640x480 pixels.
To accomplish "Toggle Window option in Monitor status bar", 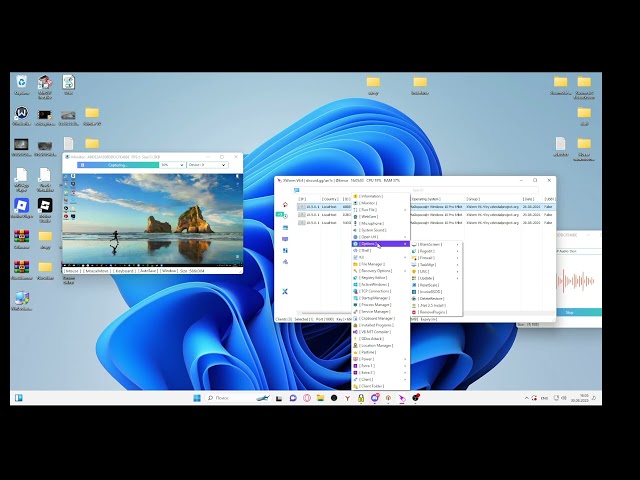I will (x=169, y=271).
